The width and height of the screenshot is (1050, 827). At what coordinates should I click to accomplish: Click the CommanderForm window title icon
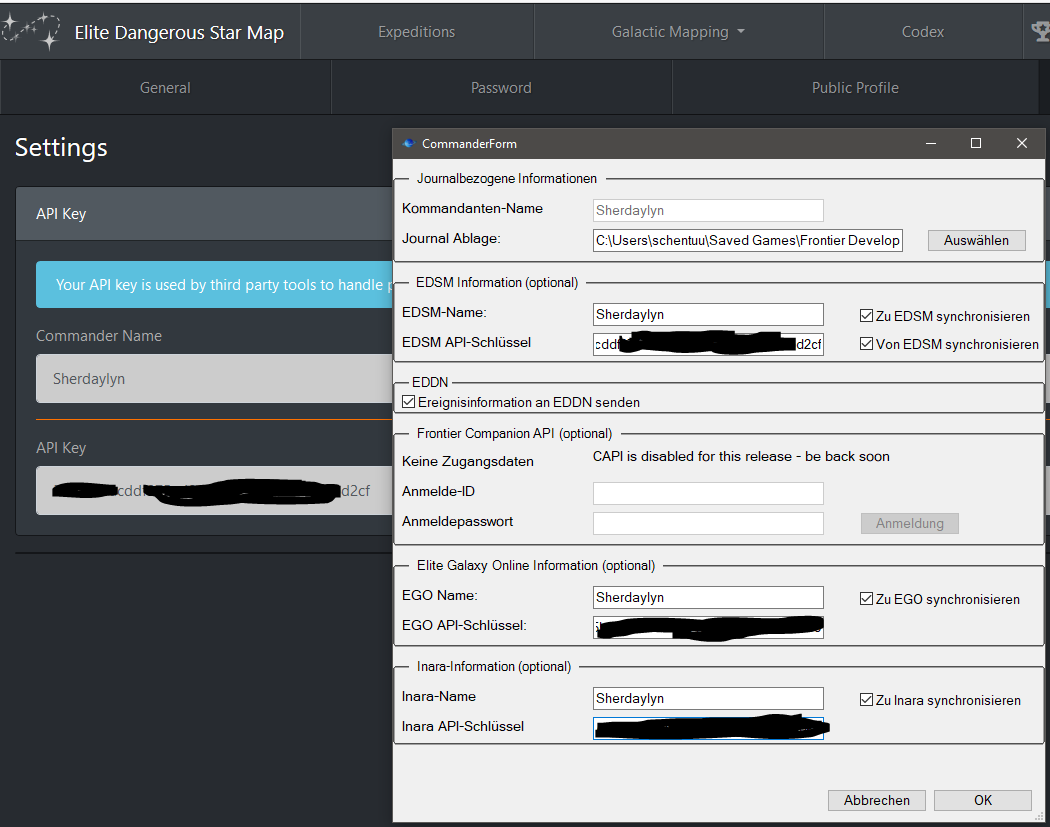(x=408, y=144)
